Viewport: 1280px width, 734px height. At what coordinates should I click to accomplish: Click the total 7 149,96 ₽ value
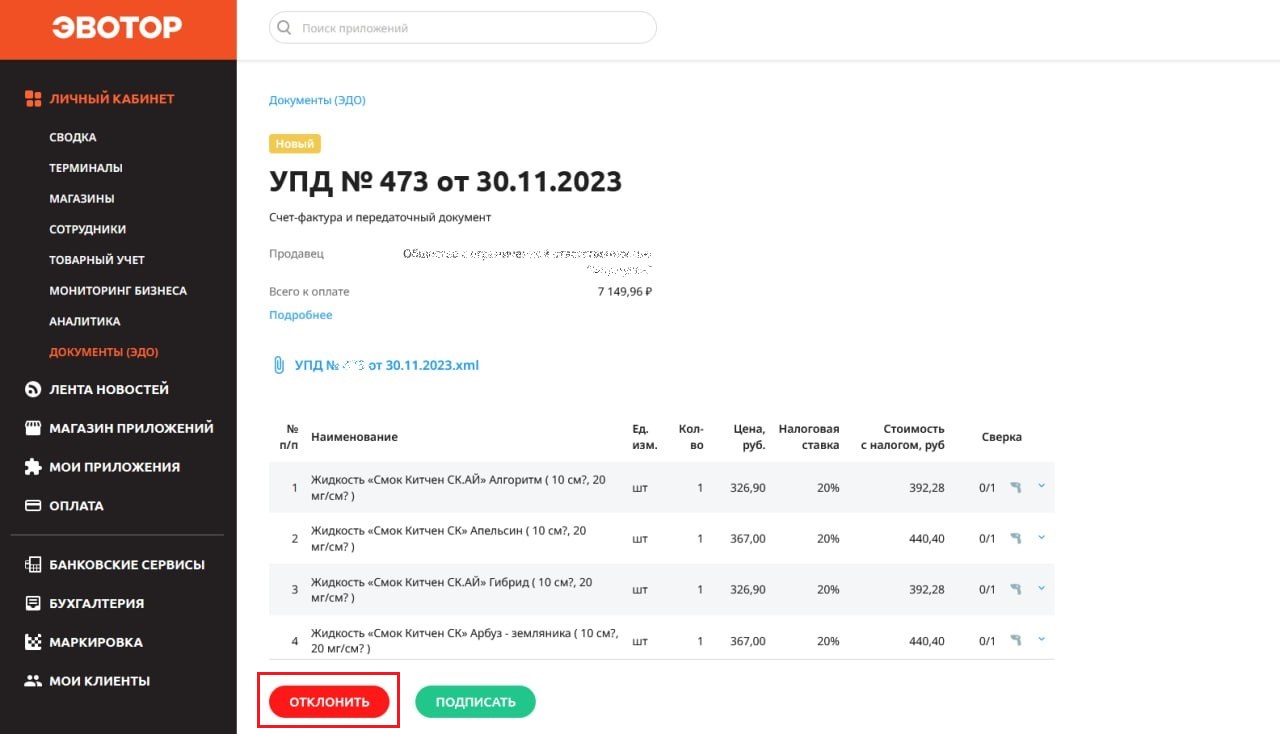click(625, 292)
